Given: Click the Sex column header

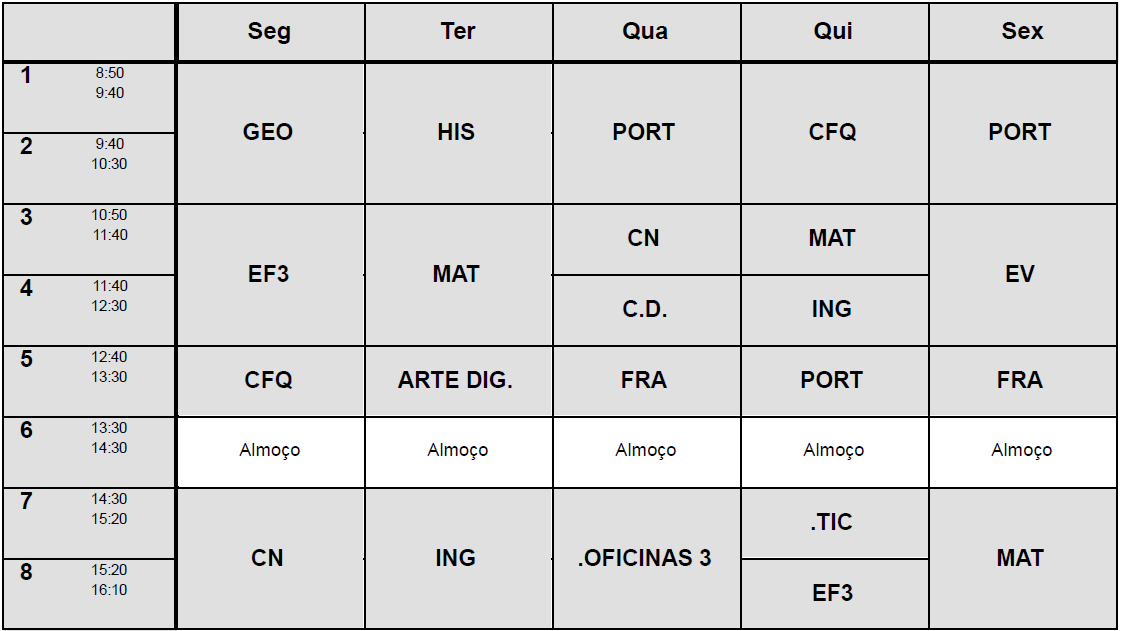Looking at the screenshot, I should [x=1021, y=32].
